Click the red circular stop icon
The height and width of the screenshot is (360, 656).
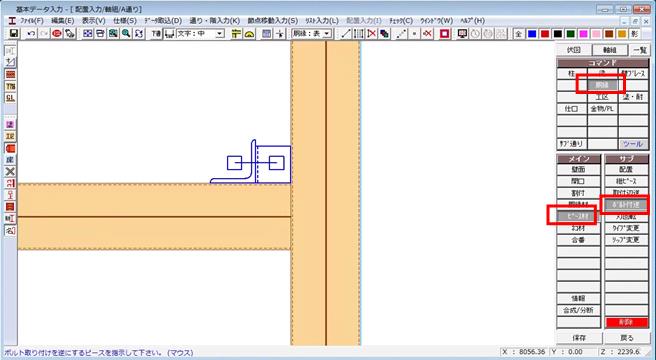(57, 33)
